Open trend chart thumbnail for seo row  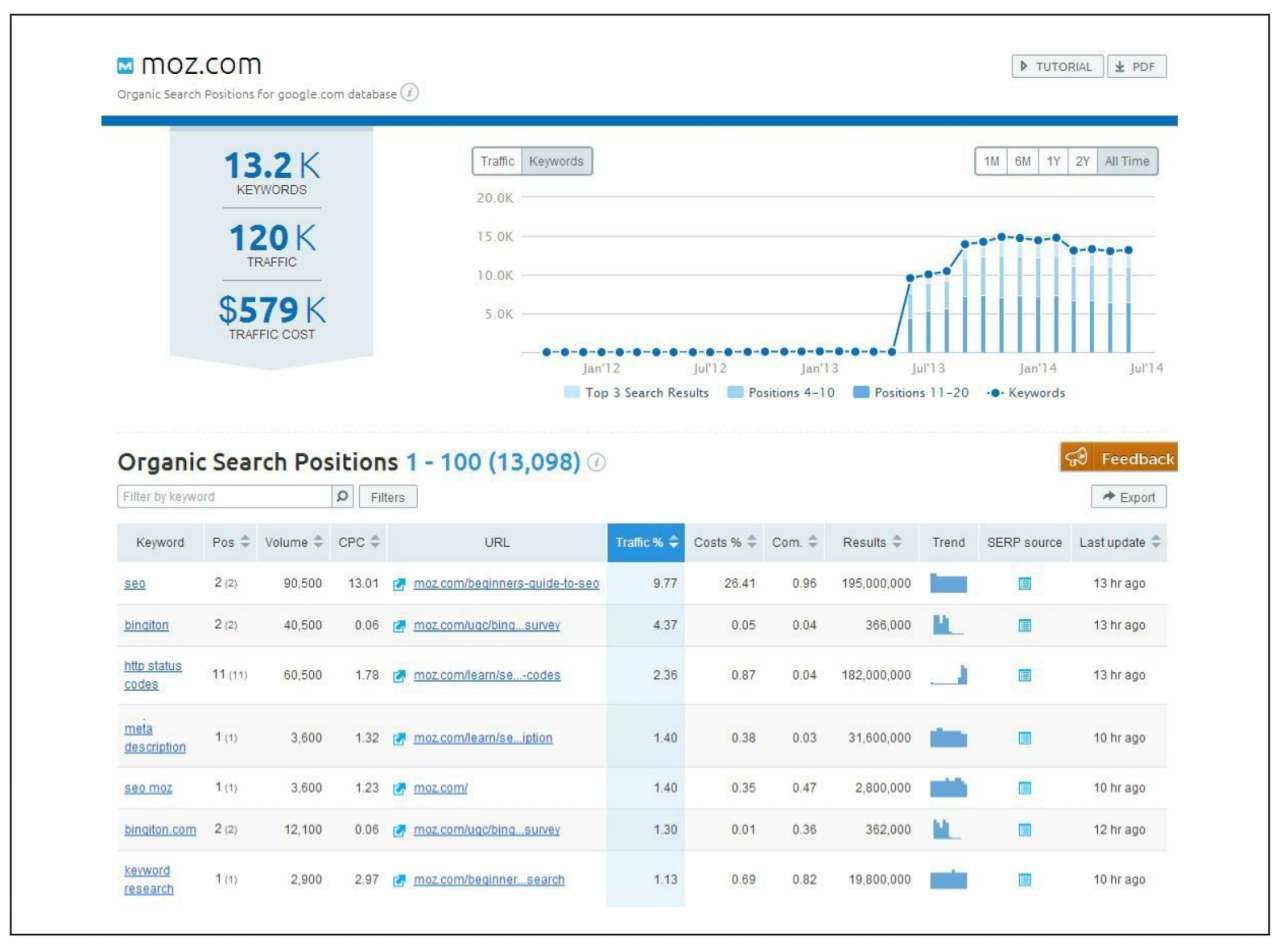[x=948, y=584]
